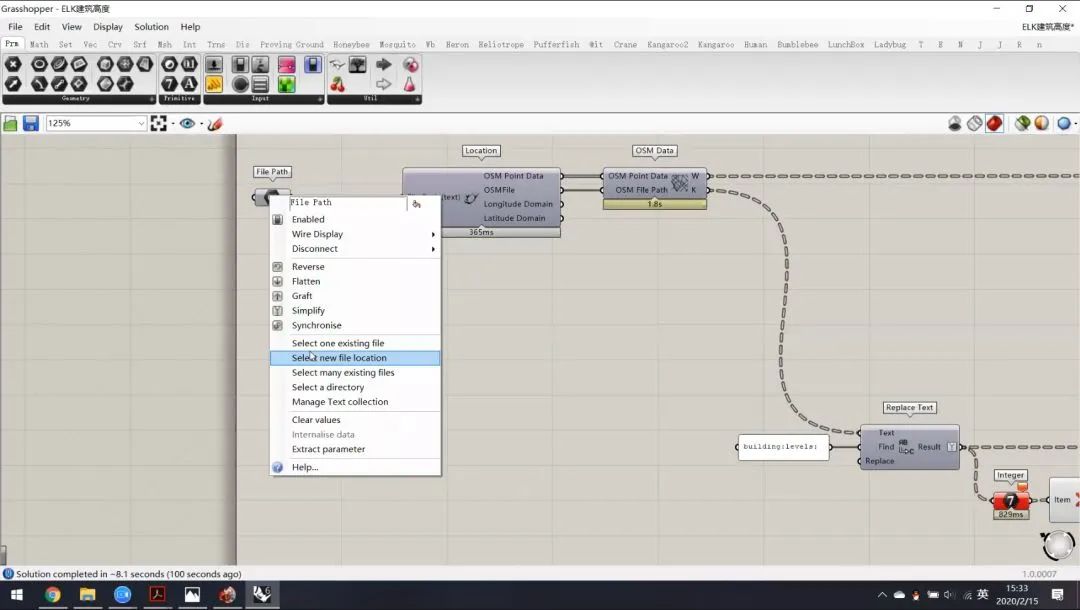Image resolution: width=1080 pixels, height=610 pixels.
Task: Expand the Geometry panel with its plus
Action: pos(152,99)
